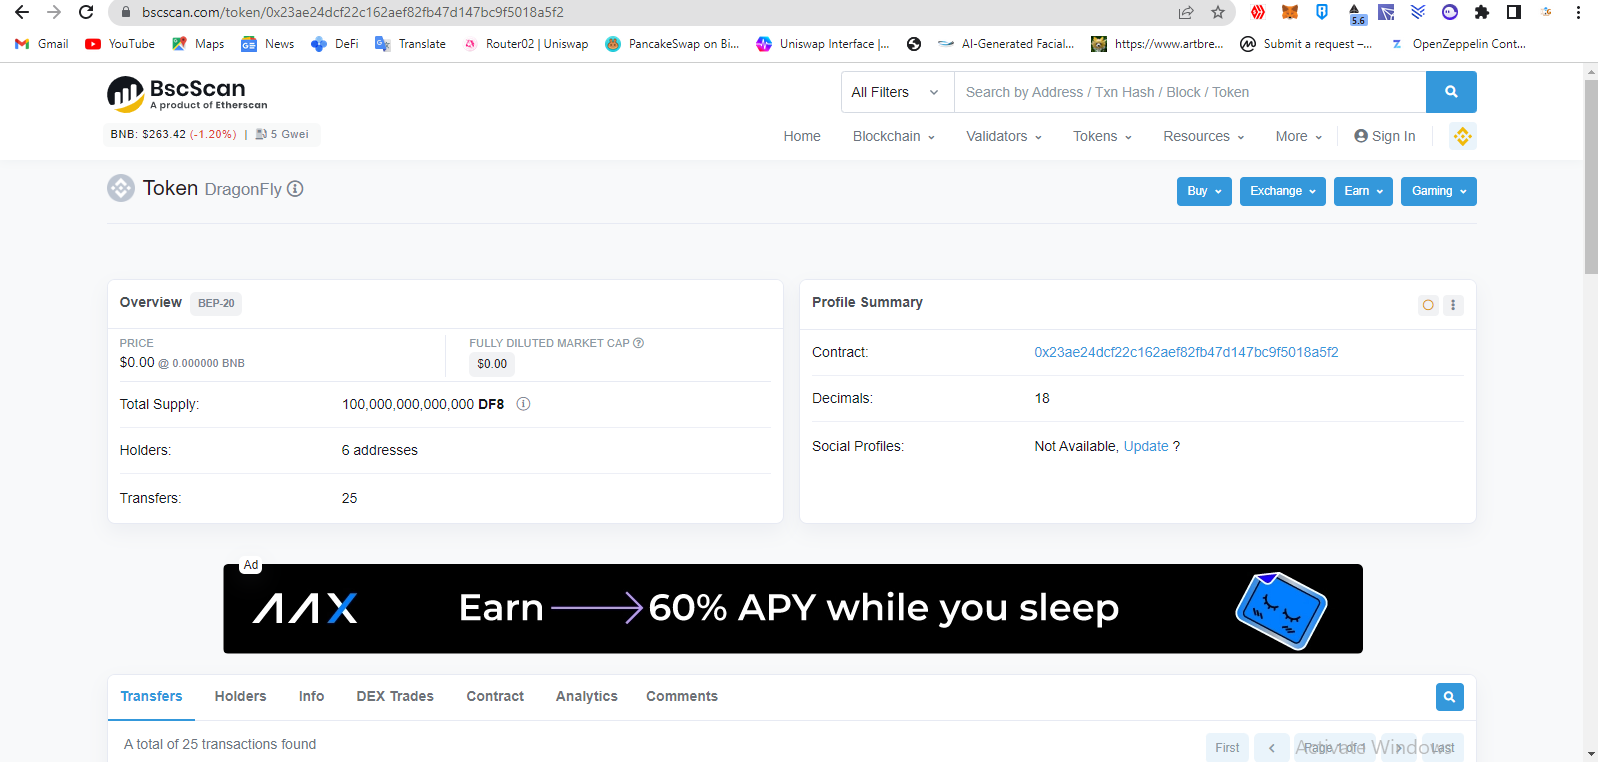Click the orange circle icon in Profile Summary

[1428, 305]
